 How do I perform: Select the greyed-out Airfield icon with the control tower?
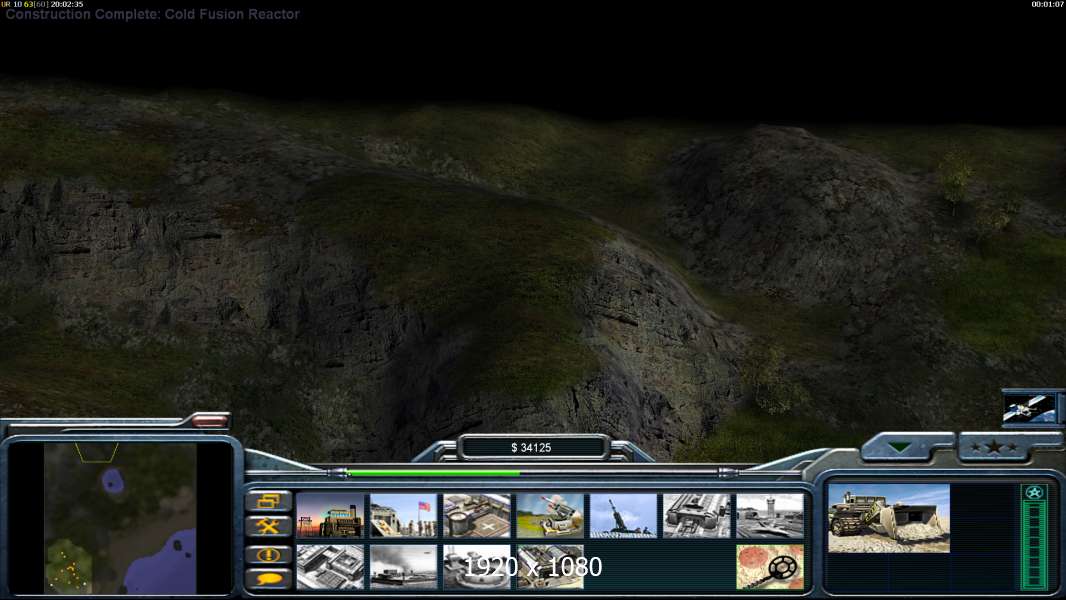770,516
